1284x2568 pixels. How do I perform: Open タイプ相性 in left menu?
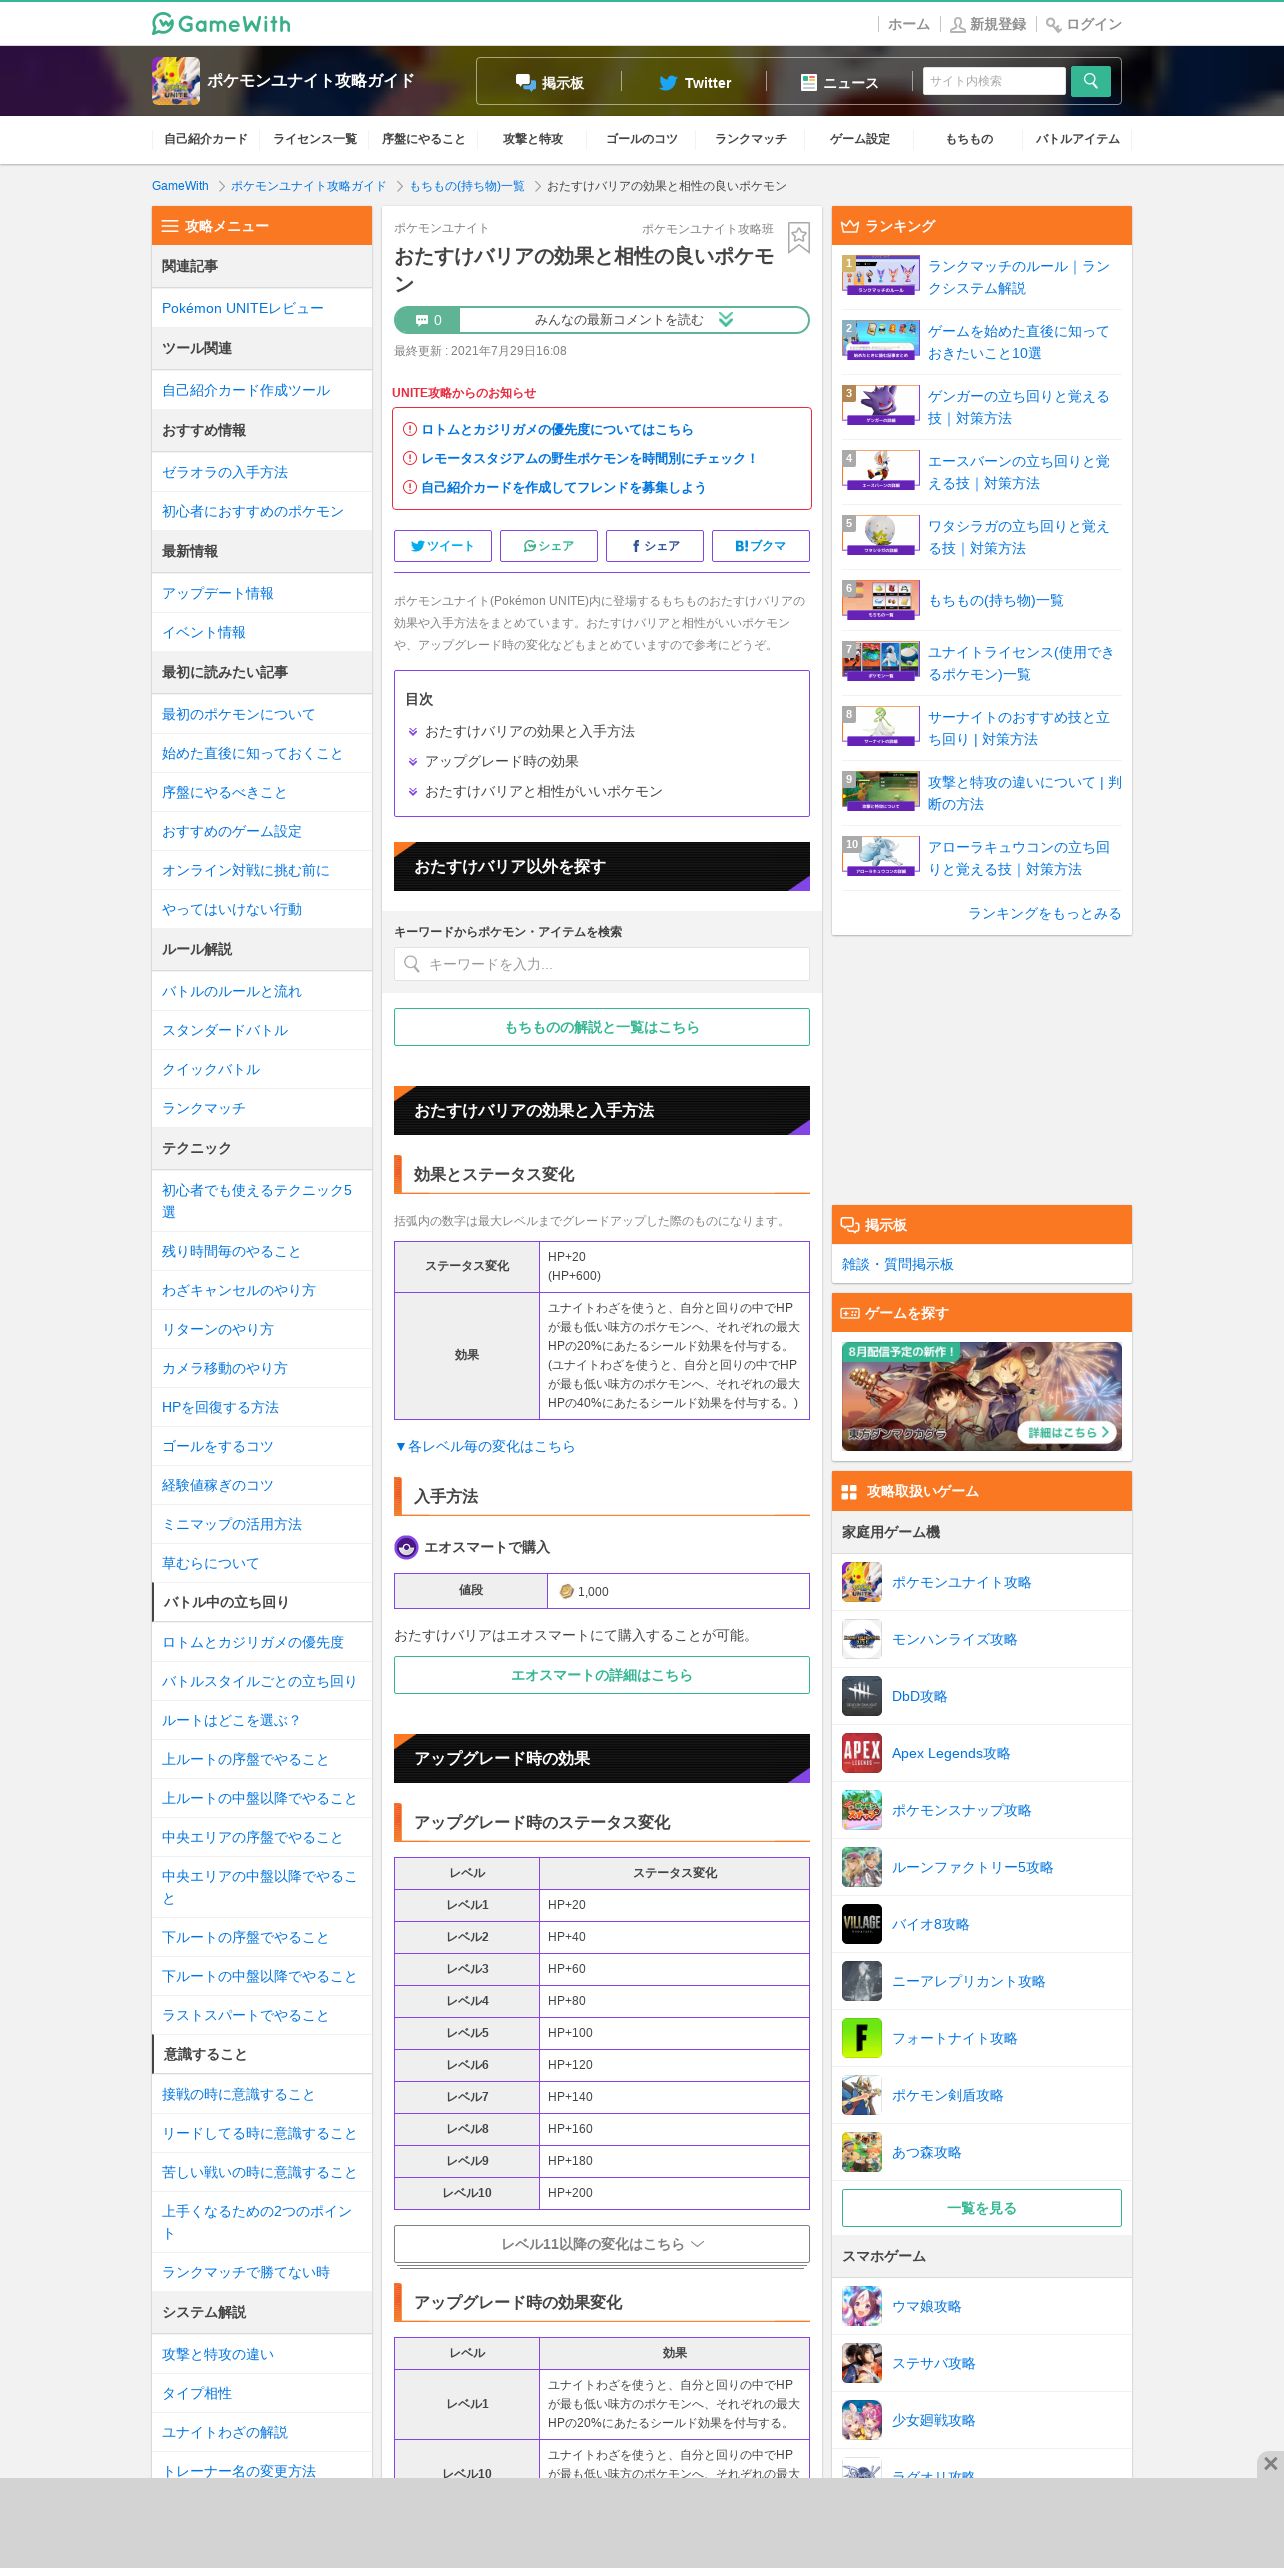click(x=197, y=2393)
